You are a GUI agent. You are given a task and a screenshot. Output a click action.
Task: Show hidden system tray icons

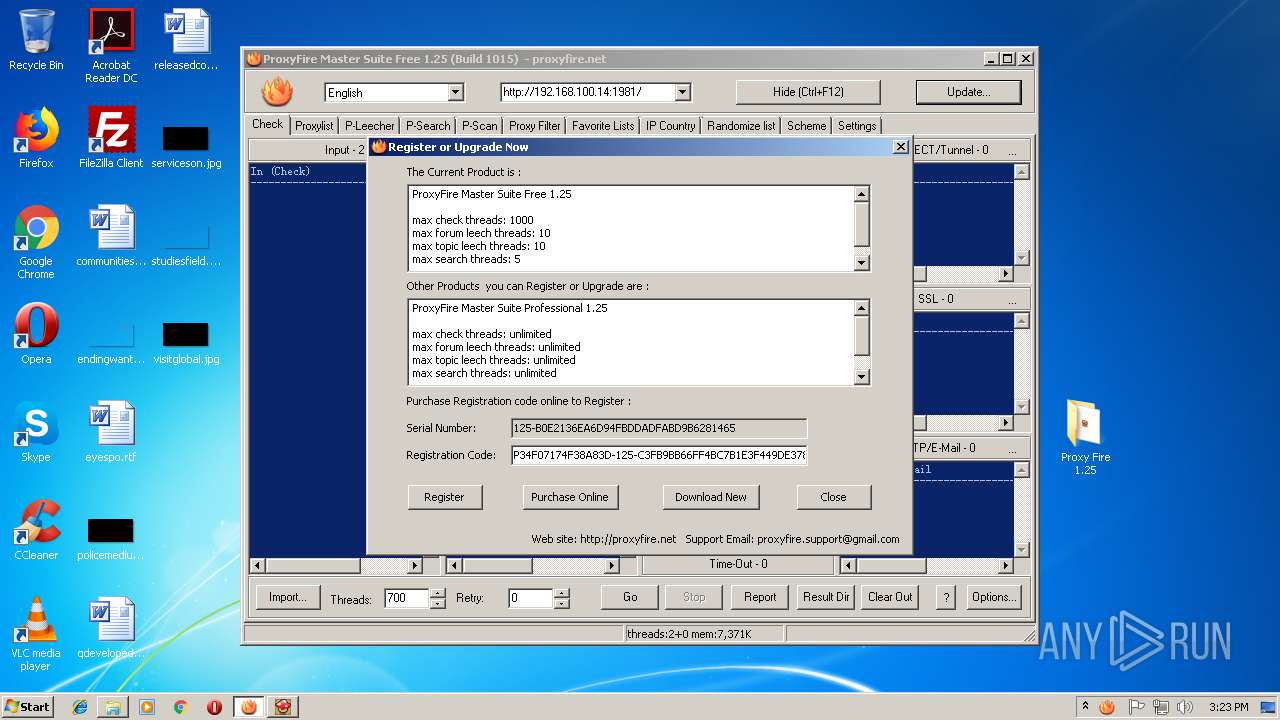1086,707
